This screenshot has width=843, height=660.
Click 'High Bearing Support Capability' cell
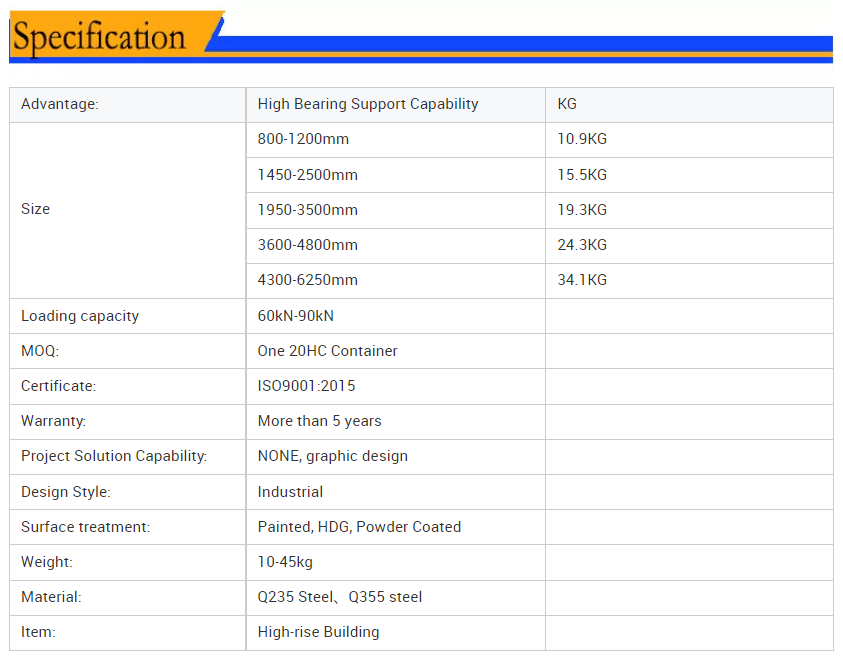[x=396, y=104]
